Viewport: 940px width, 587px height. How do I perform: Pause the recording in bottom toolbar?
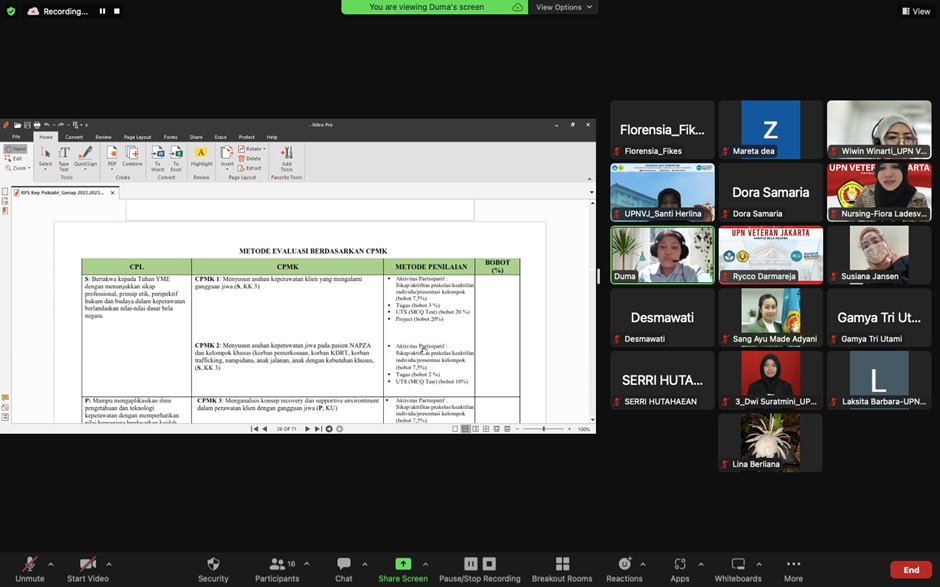(471, 565)
